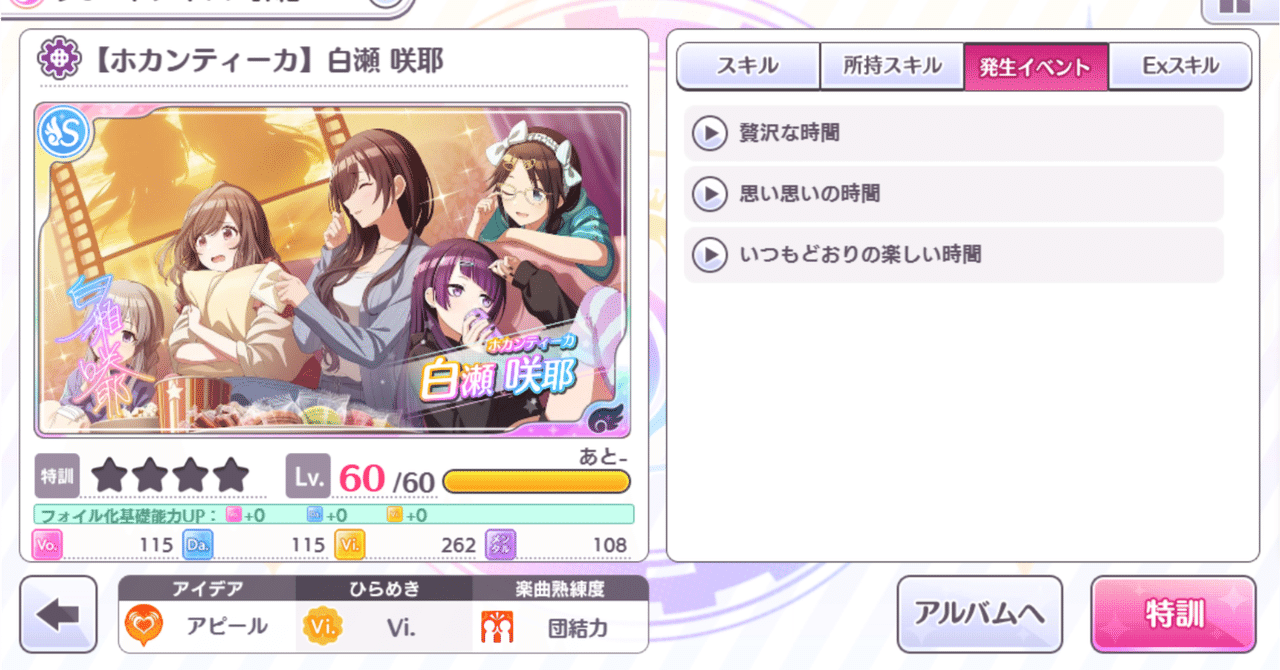Click the back arrow button
The height and width of the screenshot is (670, 1280).
point(58,614)
